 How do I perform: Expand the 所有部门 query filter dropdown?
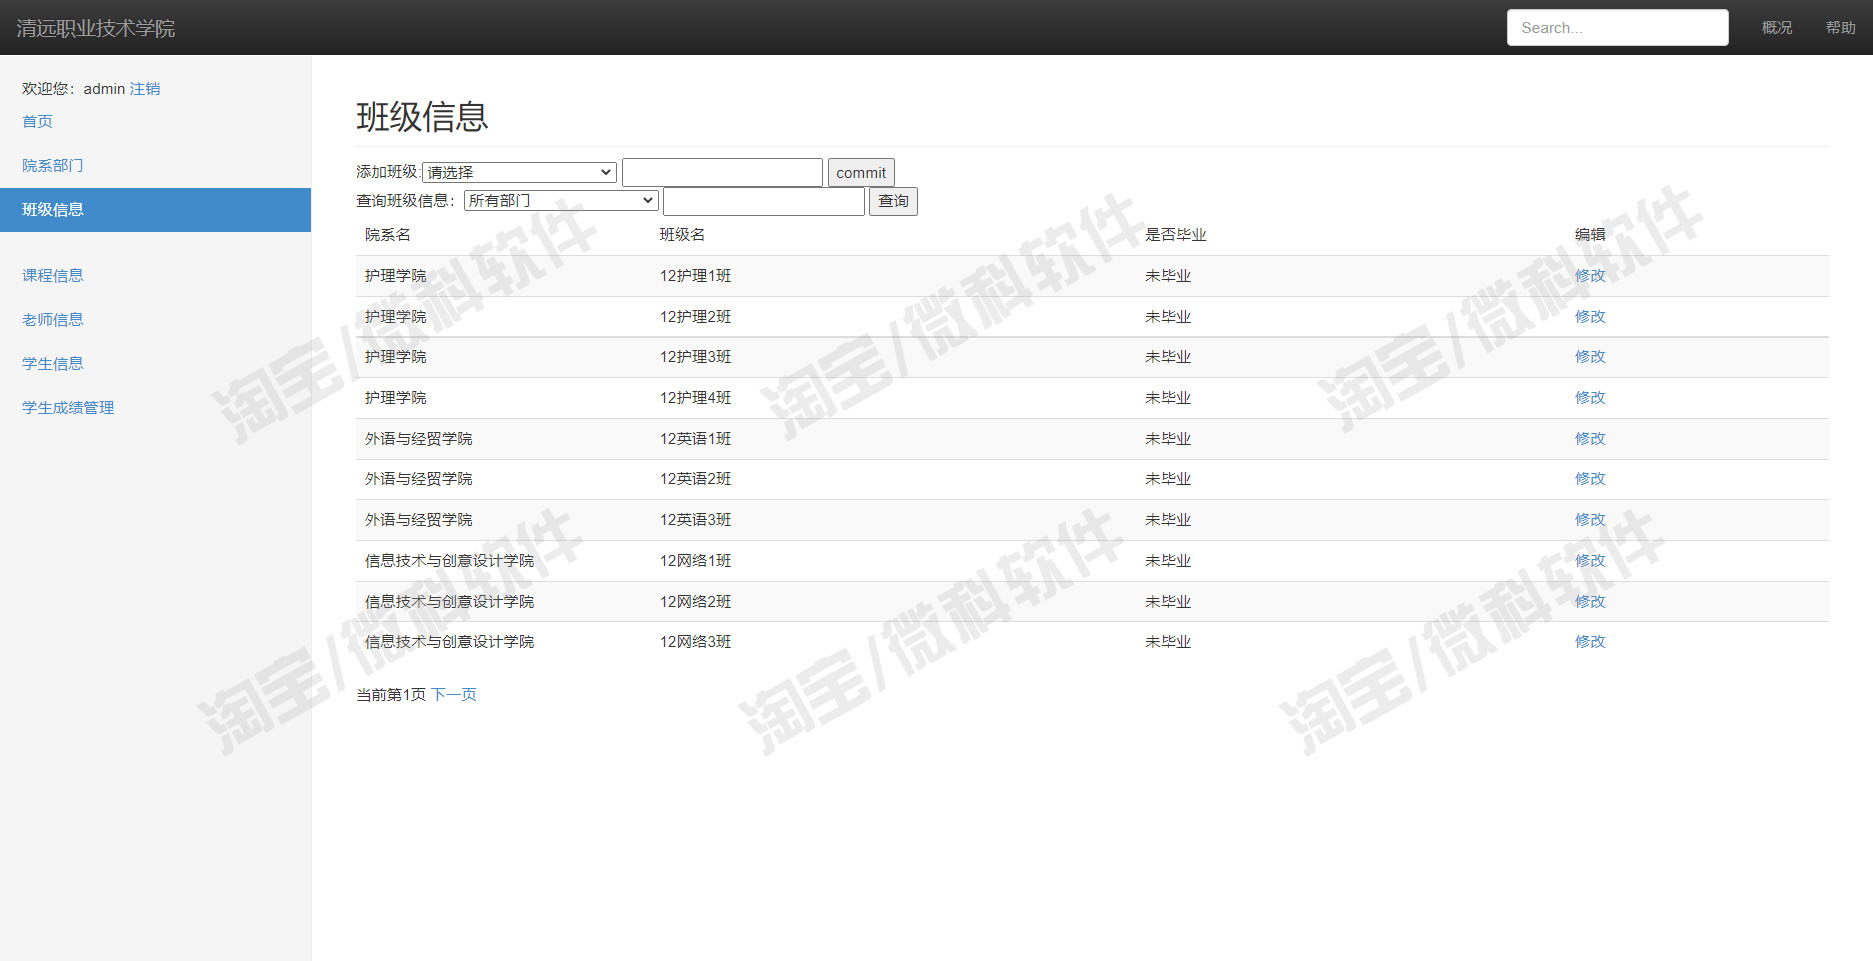point(561,201)
